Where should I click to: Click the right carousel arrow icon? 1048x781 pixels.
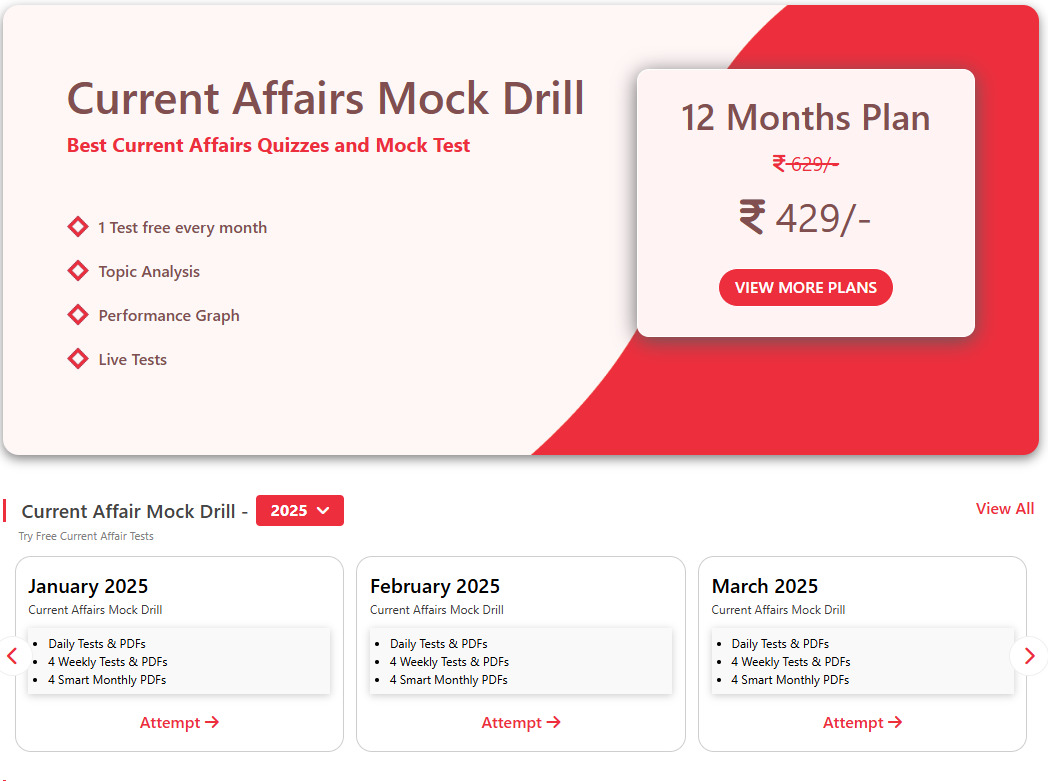click(x=1030, y=656)
